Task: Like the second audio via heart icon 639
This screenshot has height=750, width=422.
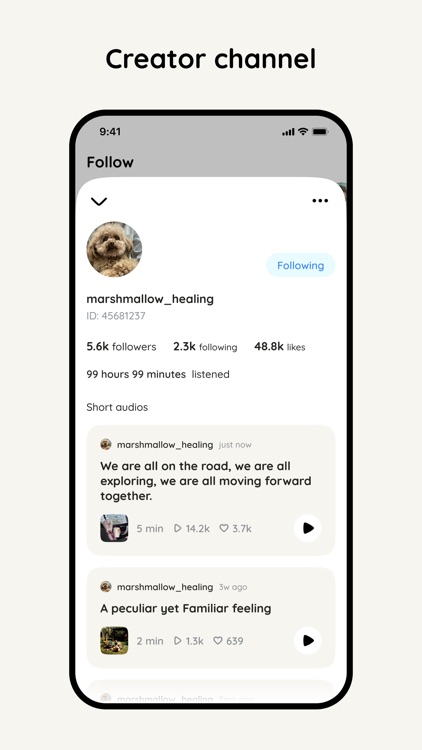Action: 218,640
